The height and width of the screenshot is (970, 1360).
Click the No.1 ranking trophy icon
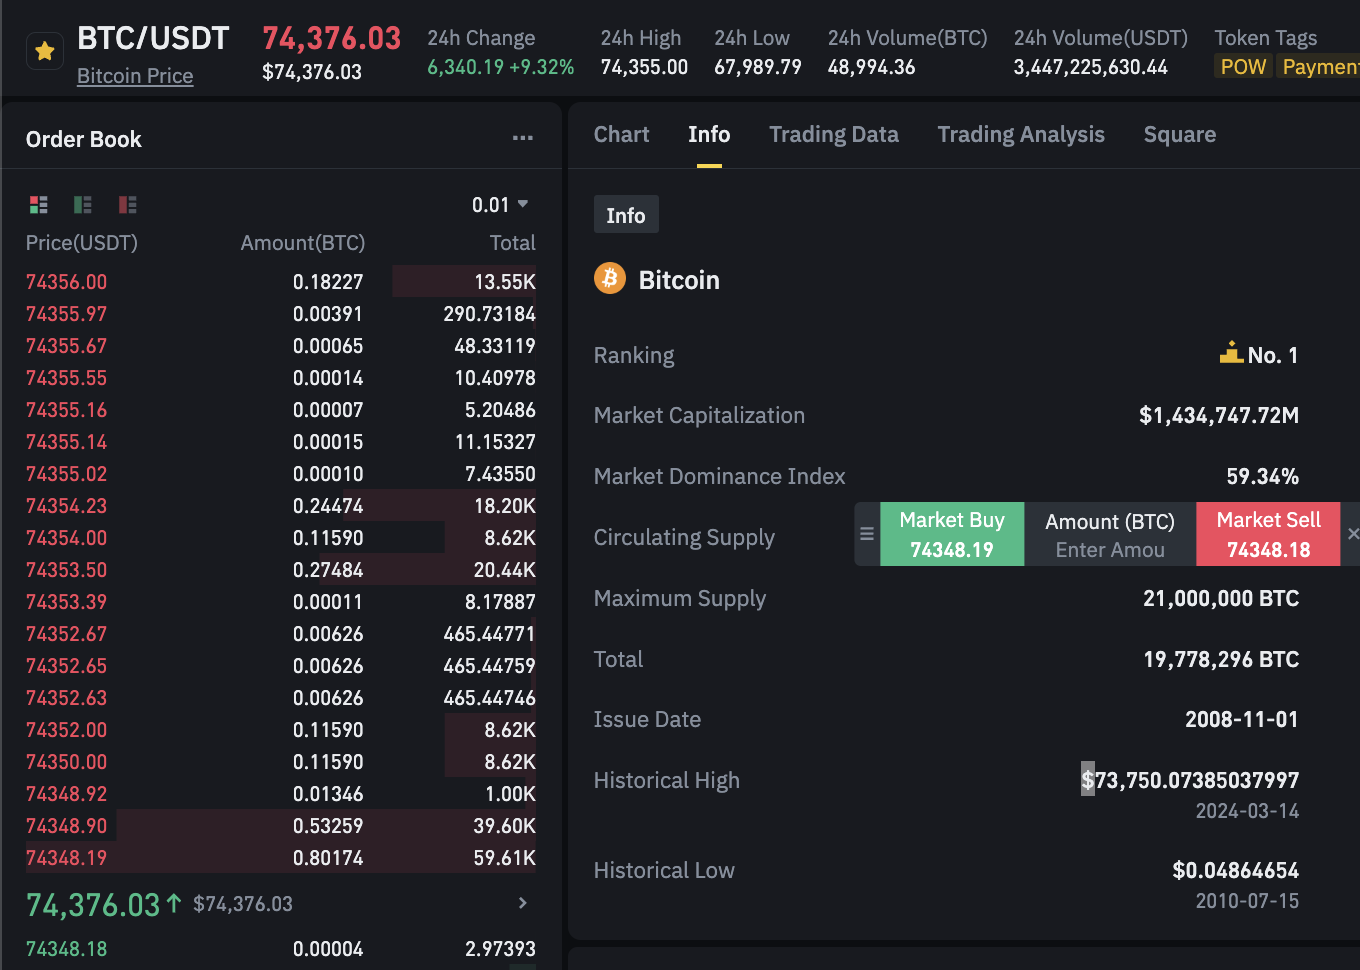[x=1231, y=353]
